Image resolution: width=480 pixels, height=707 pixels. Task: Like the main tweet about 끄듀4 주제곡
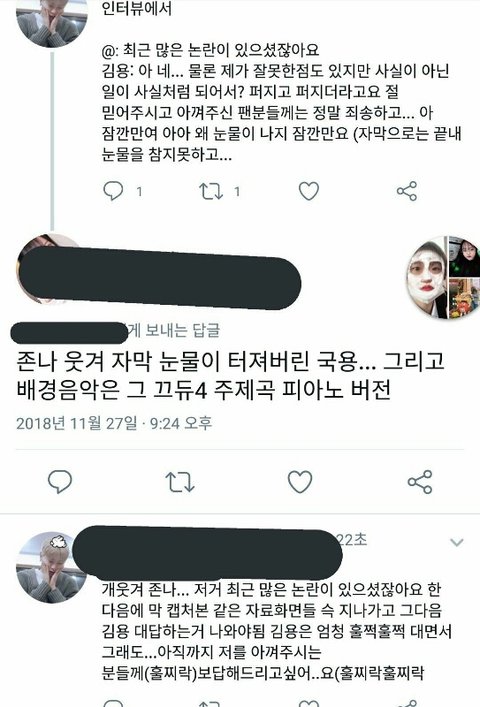[300, 482]
